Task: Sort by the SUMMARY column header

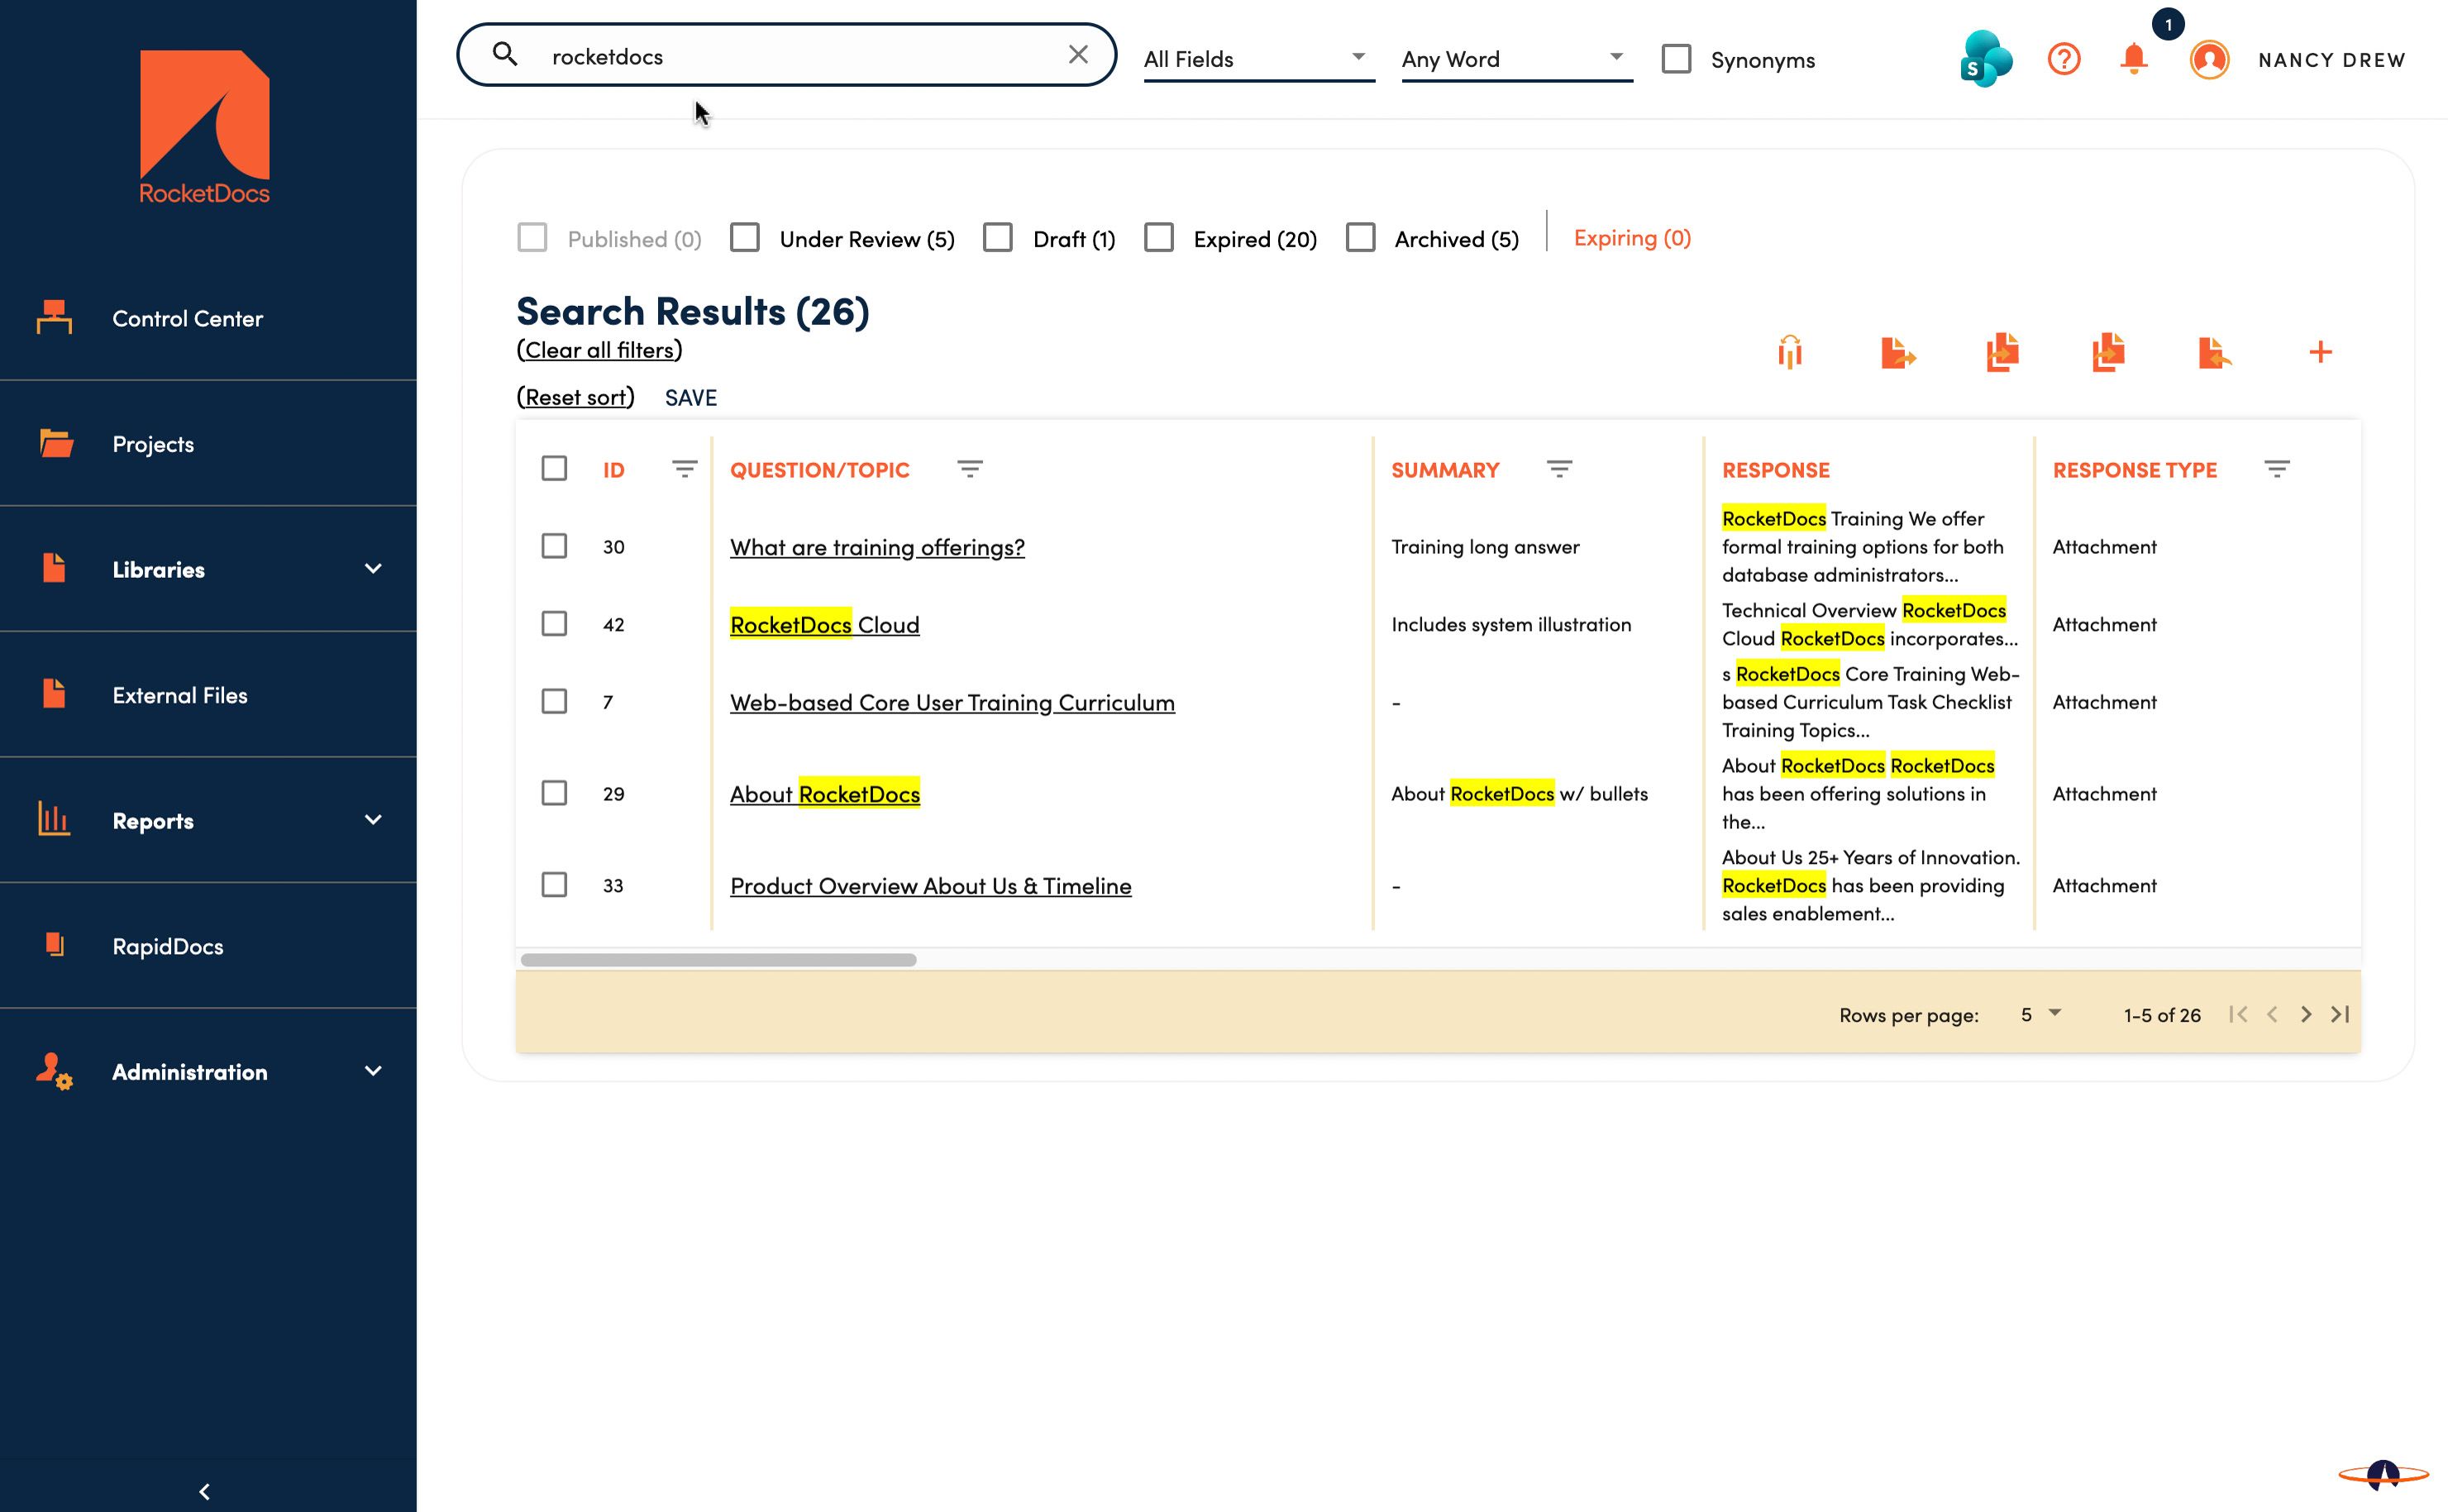Action: click(1445, 470)
